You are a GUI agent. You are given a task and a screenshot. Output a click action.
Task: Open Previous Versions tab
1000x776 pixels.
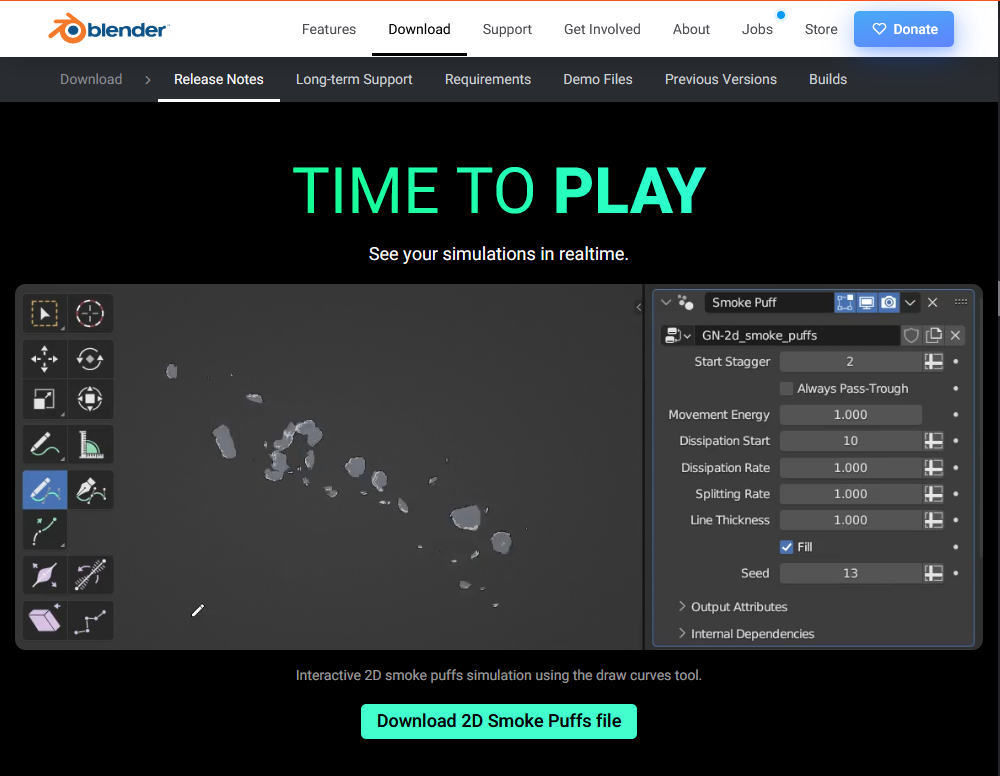[x=721, y=79]
